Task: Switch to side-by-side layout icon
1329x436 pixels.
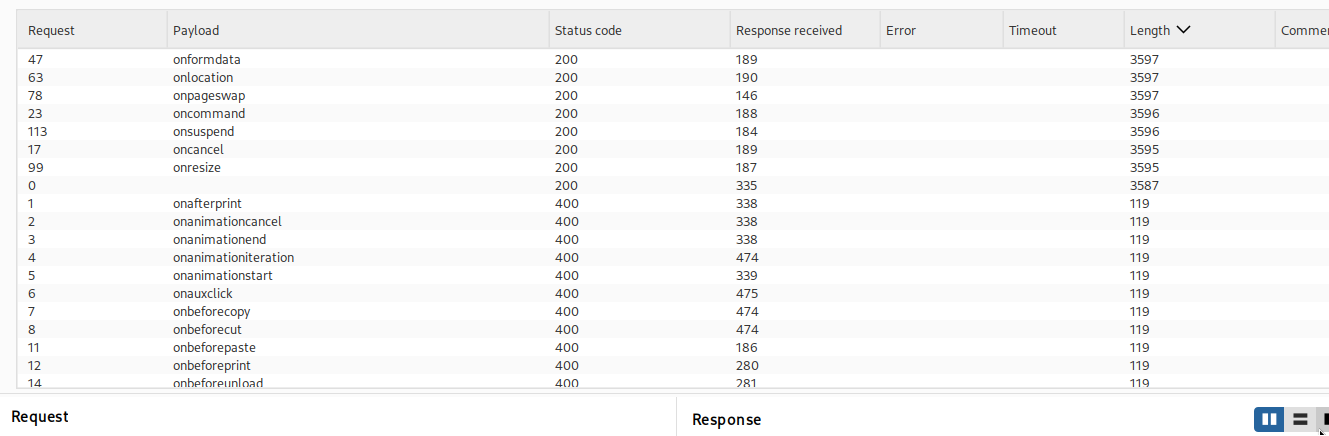Action: point(1269,419)
